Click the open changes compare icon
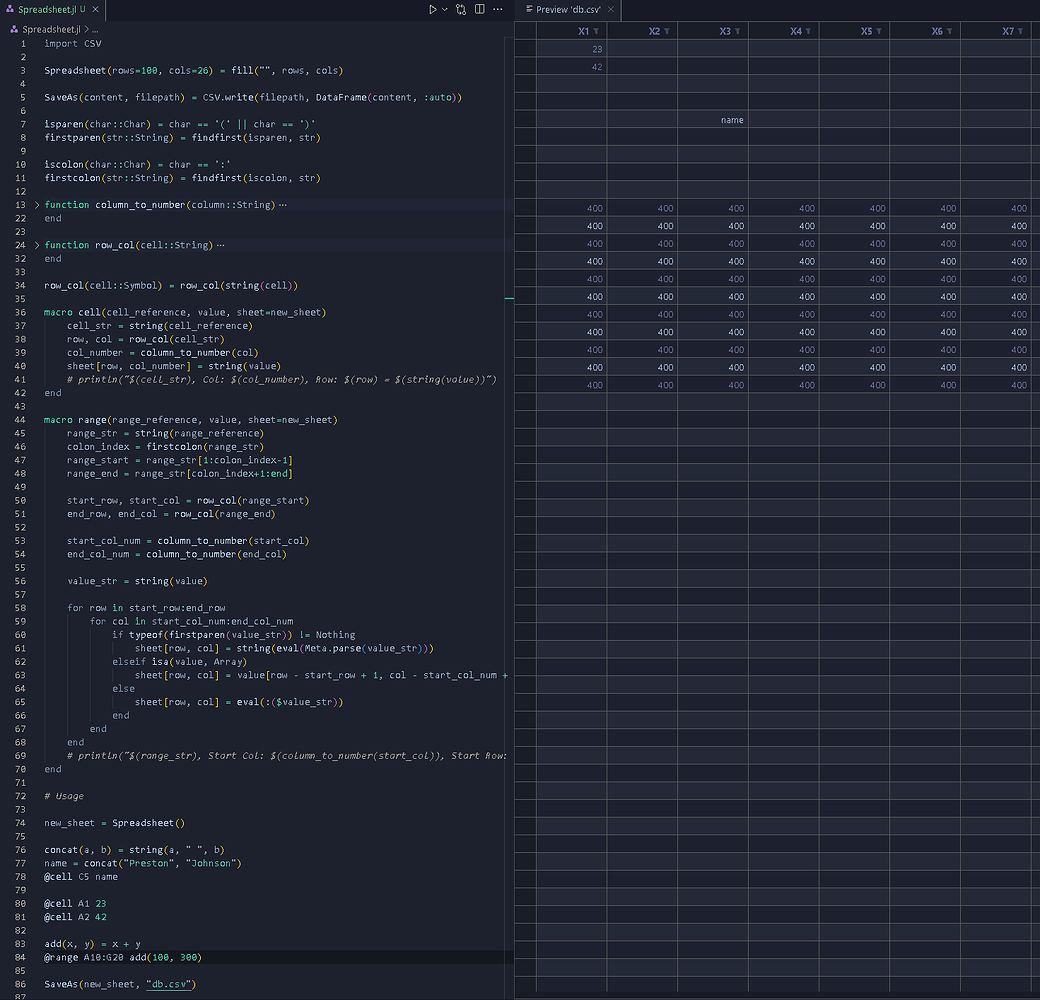Image resolution: width=1040 pixels, height=1000 pixels. 461,9
